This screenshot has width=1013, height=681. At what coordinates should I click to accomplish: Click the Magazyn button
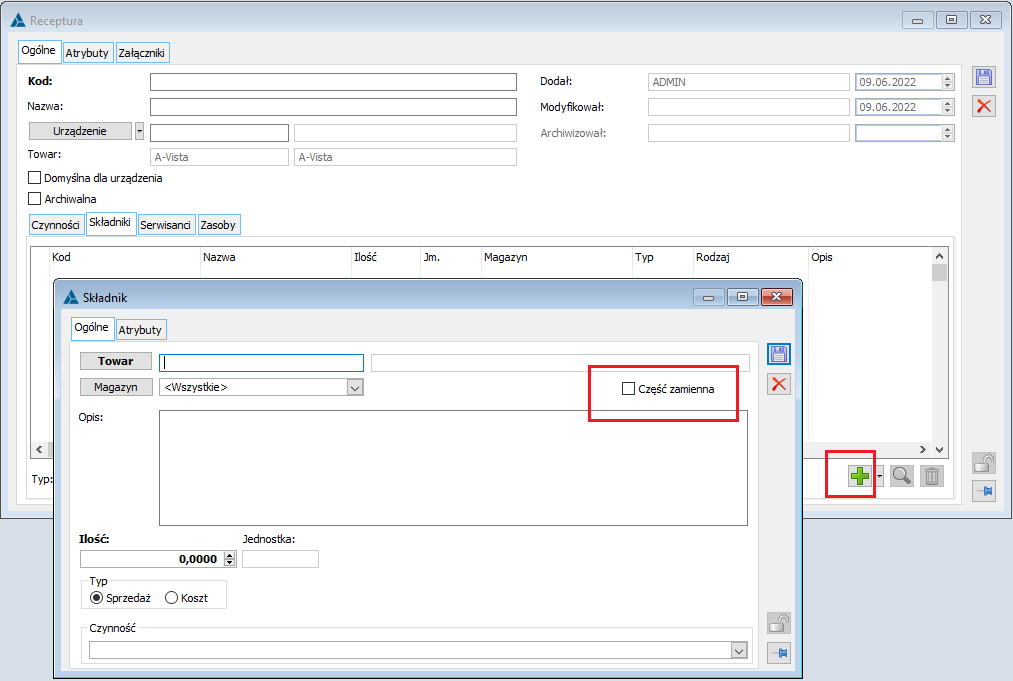coord(116,387)
